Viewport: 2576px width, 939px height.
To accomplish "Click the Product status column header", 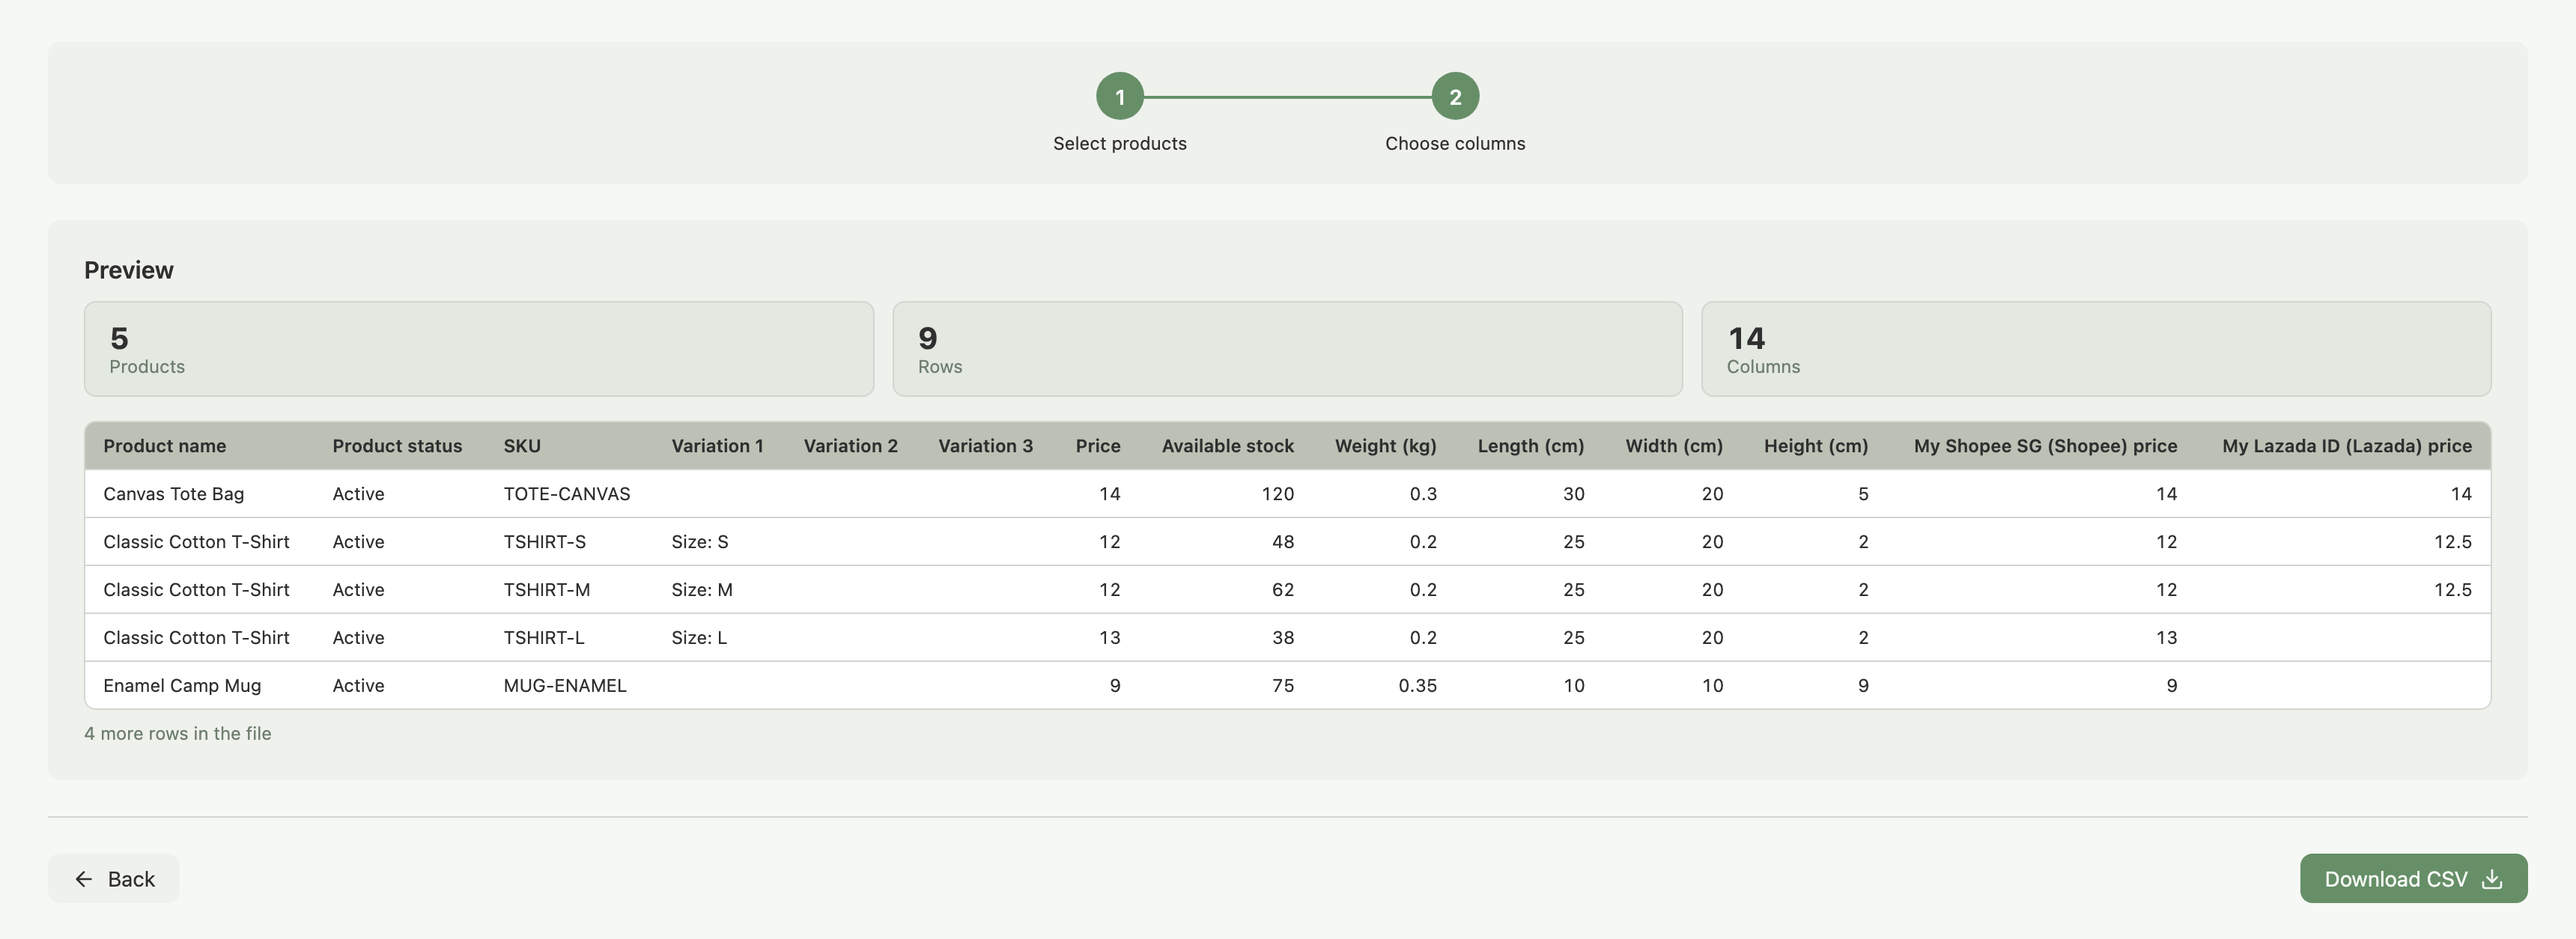I will [397, 446].
